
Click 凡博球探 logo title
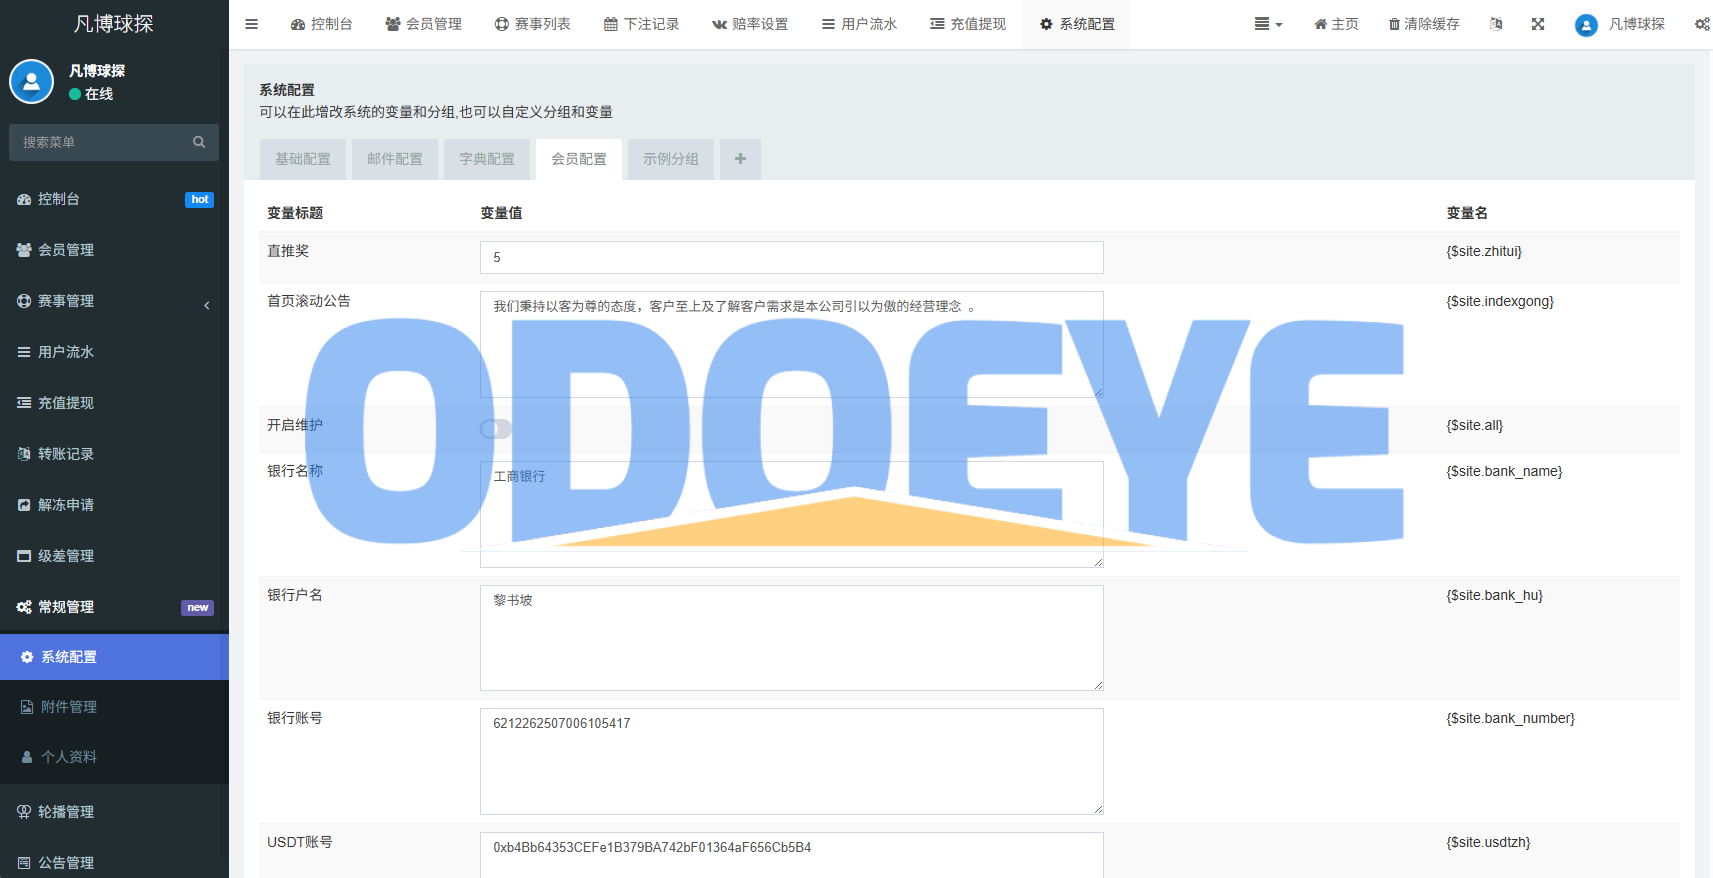114,24
